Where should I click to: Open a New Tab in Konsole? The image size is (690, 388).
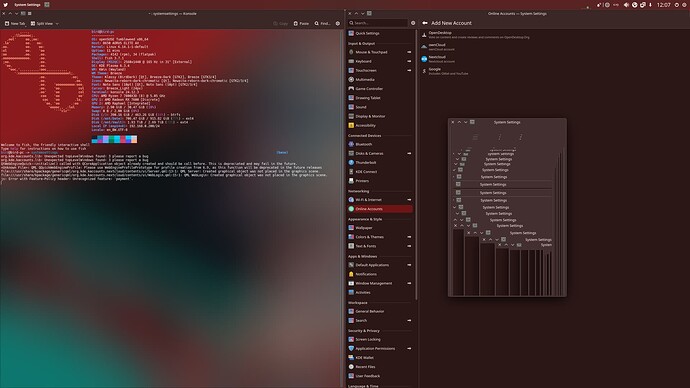[x=15, y=23]
